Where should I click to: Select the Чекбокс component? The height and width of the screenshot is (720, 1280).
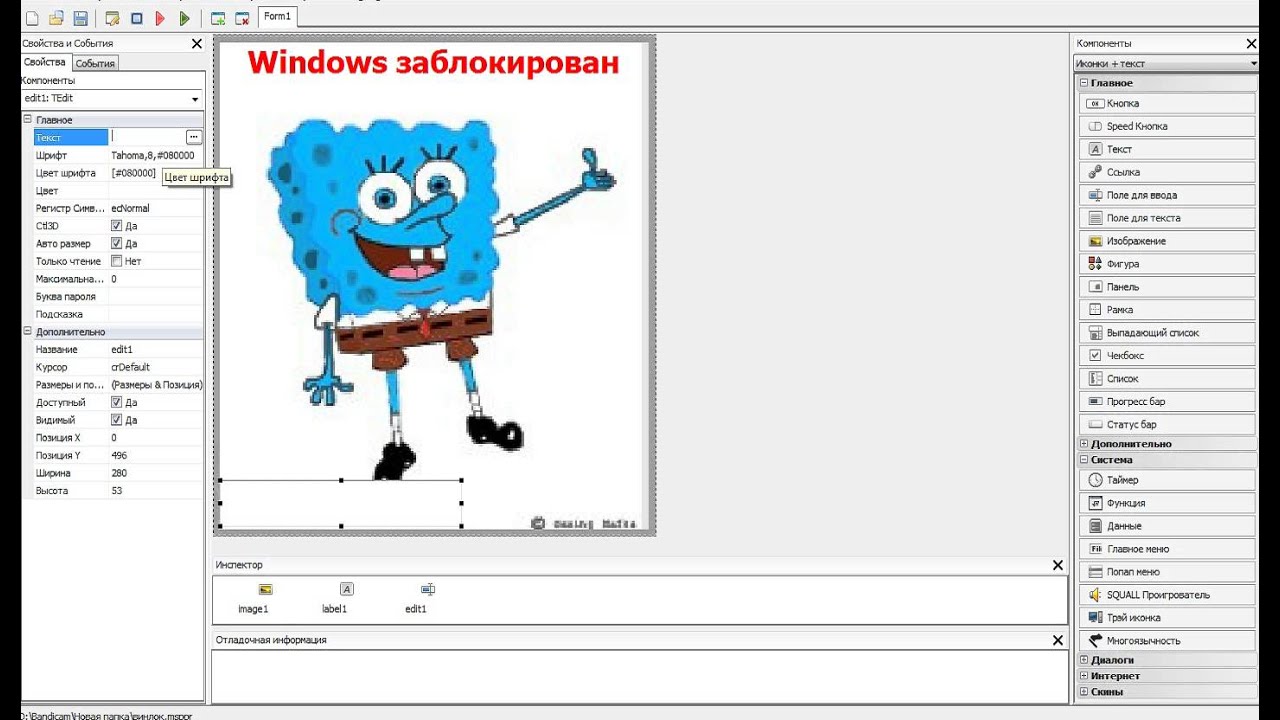tap(1167, 356)
